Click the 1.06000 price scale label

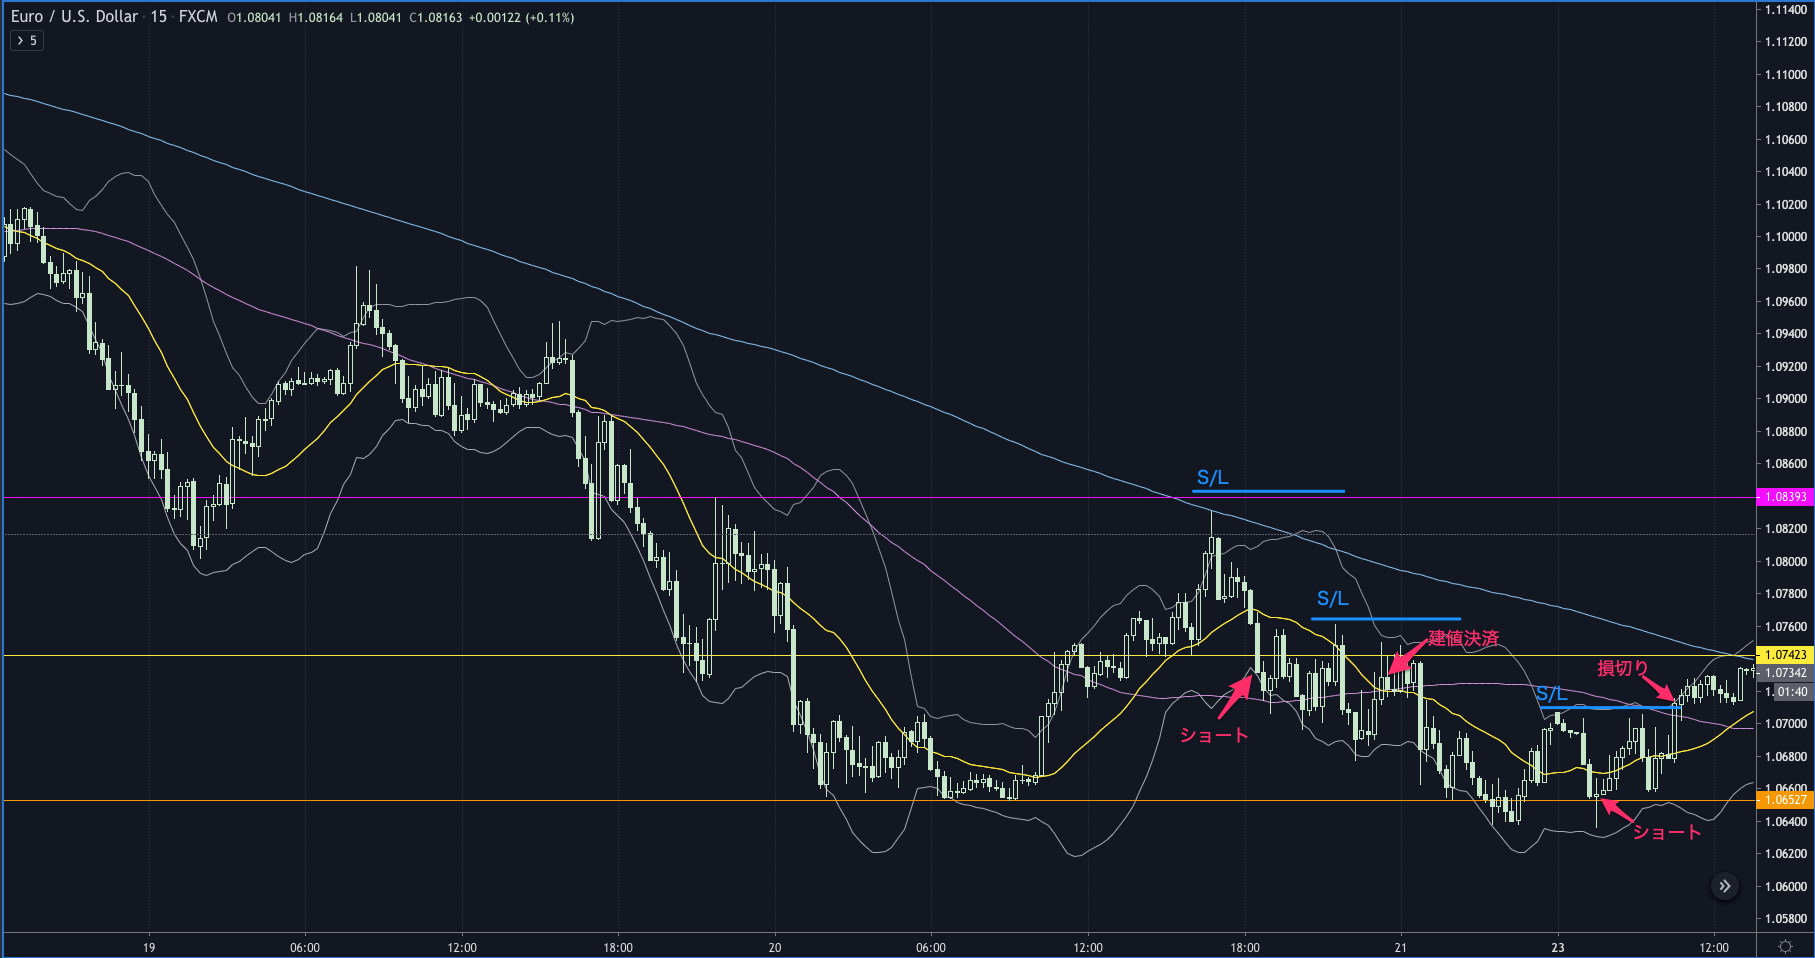pos(1786,886)
